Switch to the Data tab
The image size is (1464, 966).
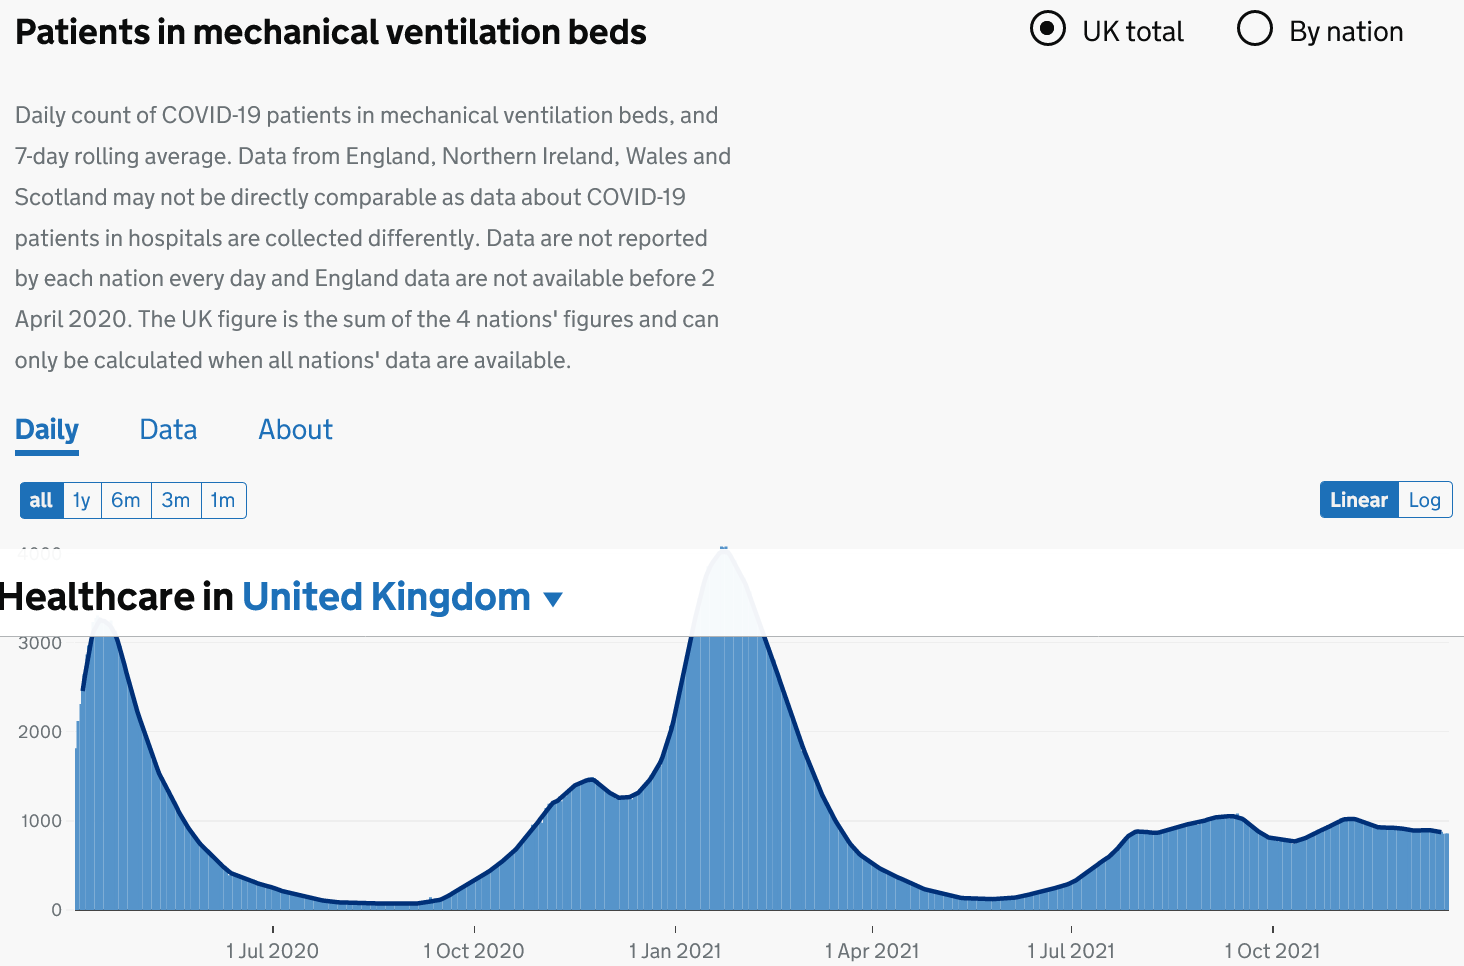pyautogui.click(x=168, y=430)
